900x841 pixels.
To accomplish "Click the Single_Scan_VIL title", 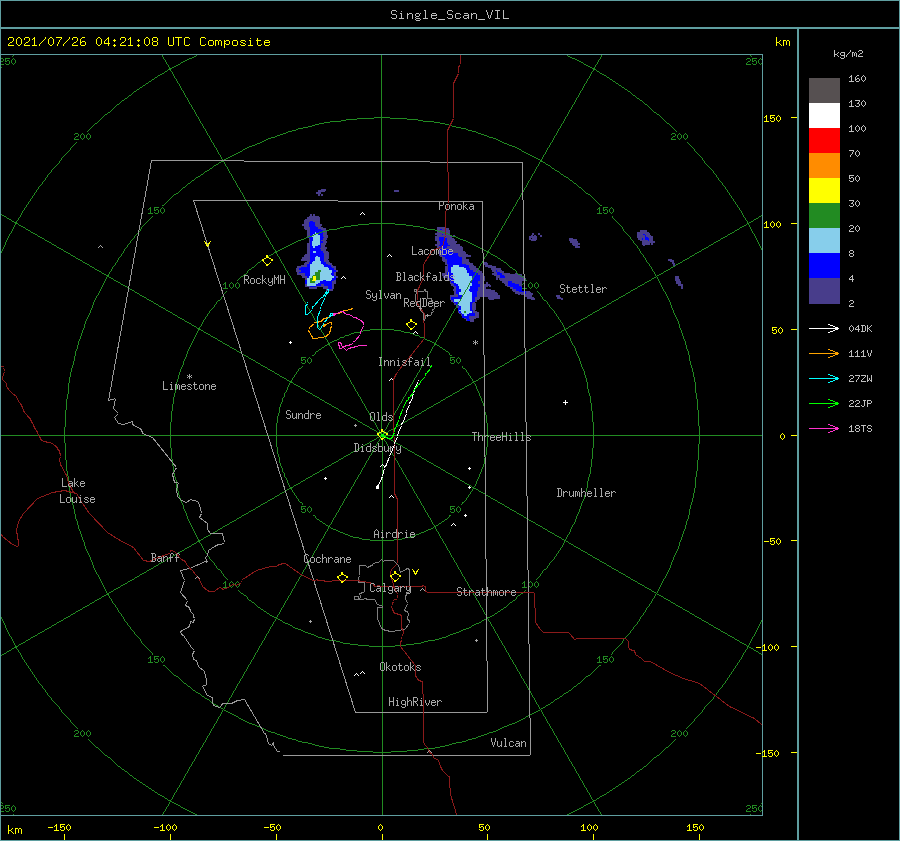I will pos(449,15).
